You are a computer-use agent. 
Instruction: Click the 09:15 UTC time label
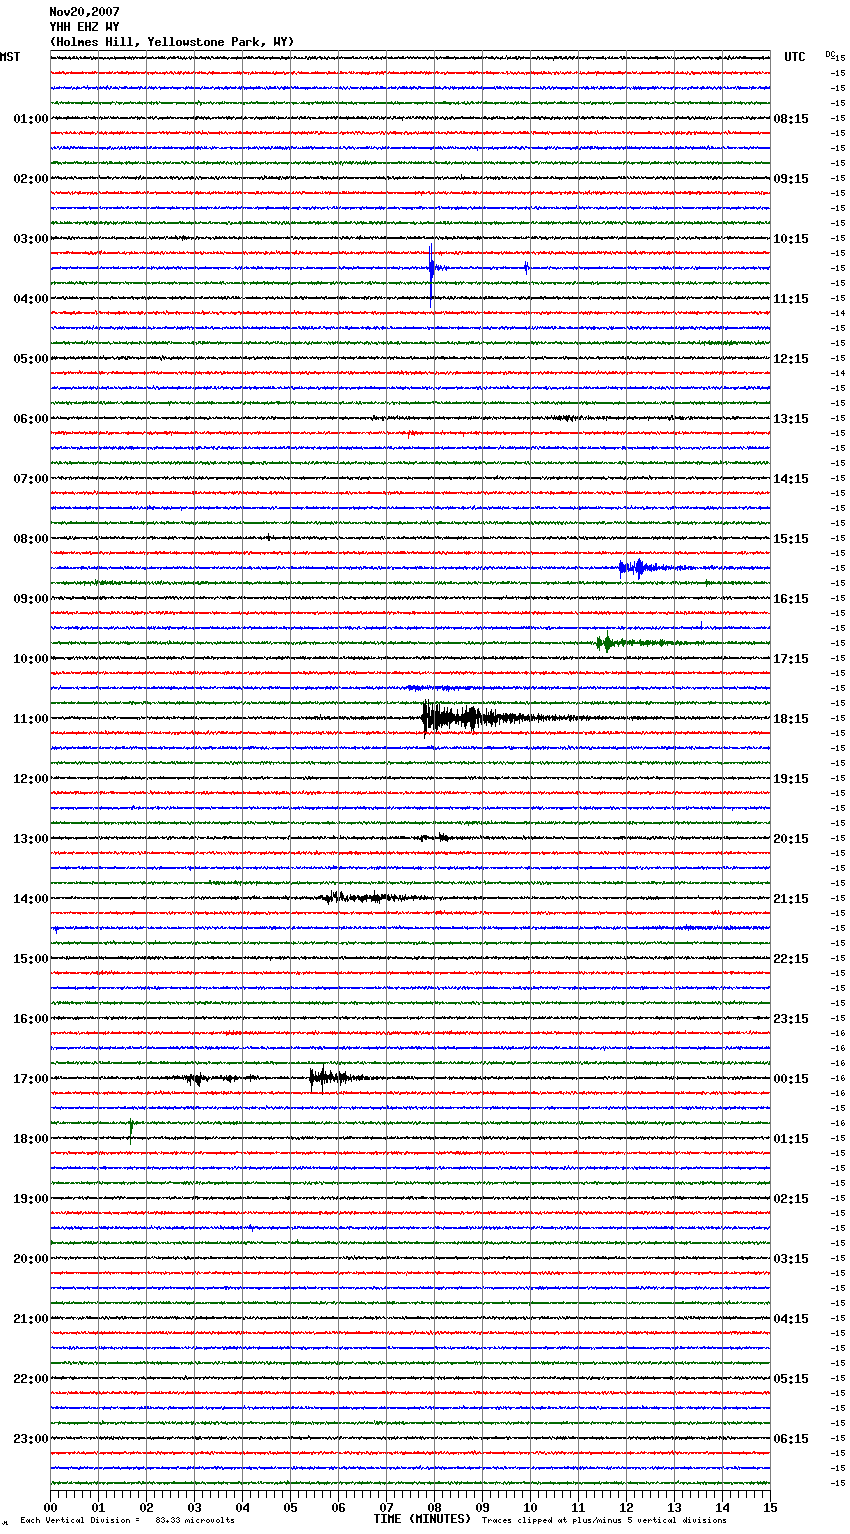pos(791,179)
